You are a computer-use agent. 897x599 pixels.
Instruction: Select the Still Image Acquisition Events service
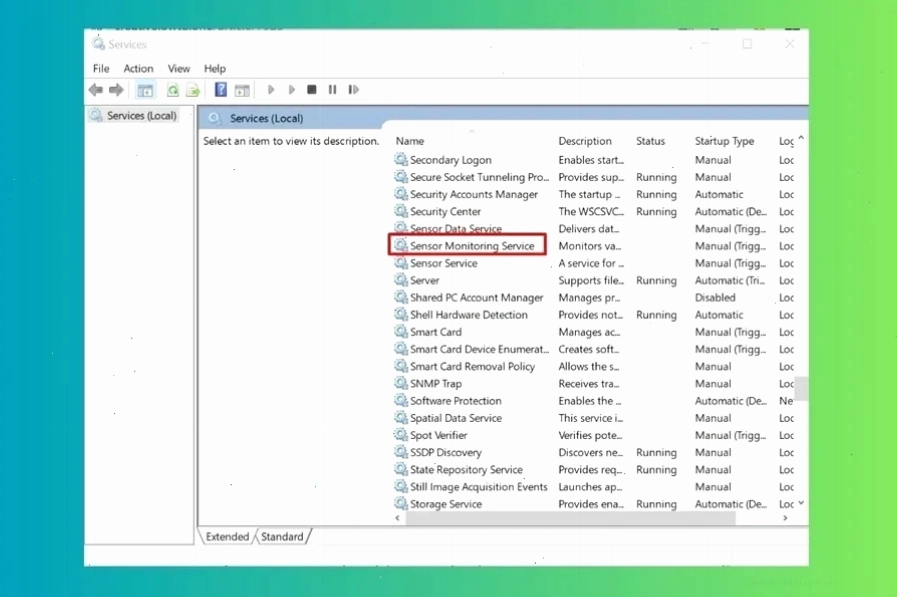478,486
